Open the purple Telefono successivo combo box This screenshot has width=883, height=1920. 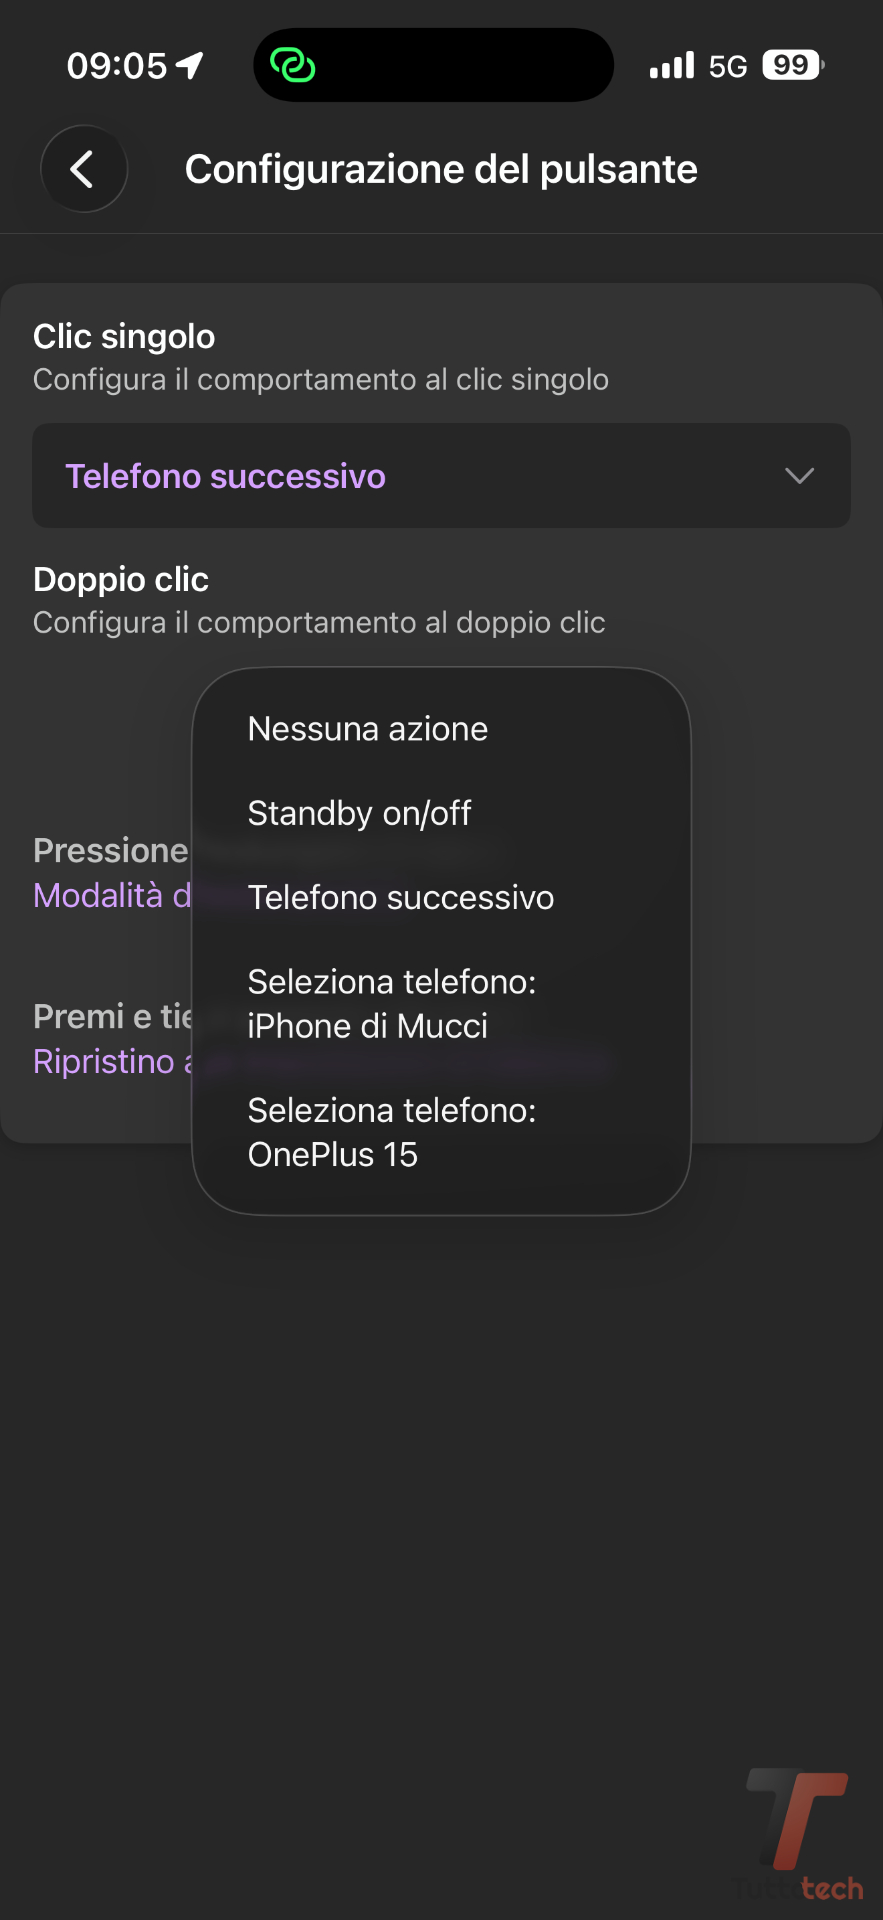click(226, 476)
